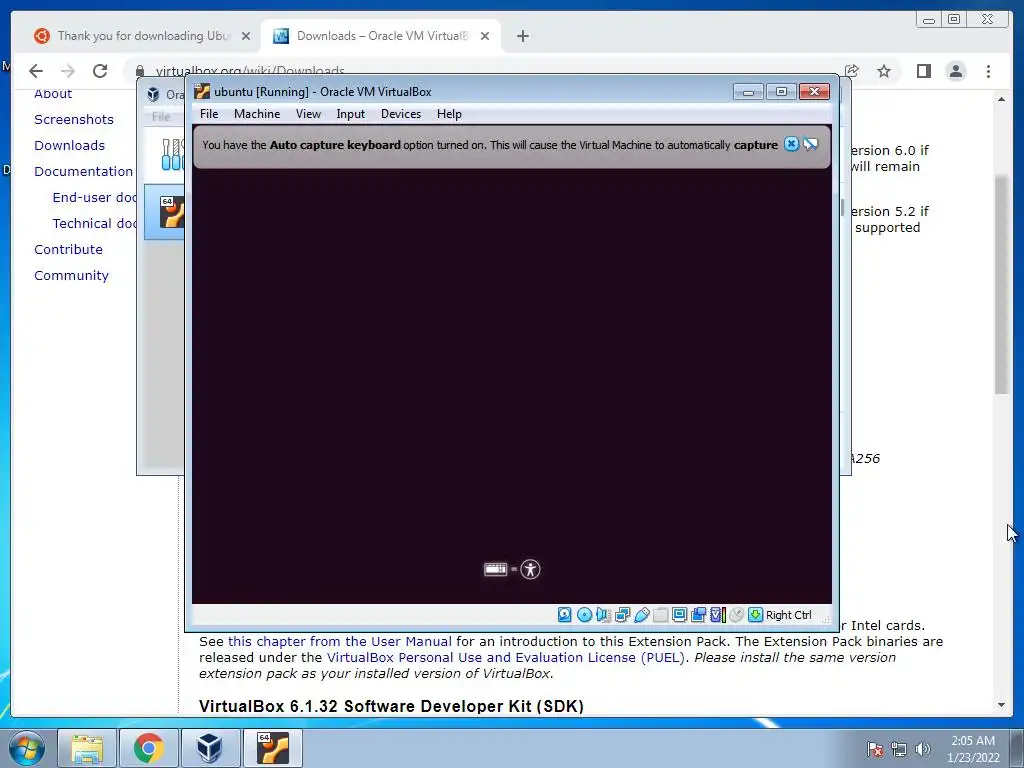
Task: Open the VirtualBox Personal Use and Evaluation License link
Action: pyautogui.click(x=506, y=658)
